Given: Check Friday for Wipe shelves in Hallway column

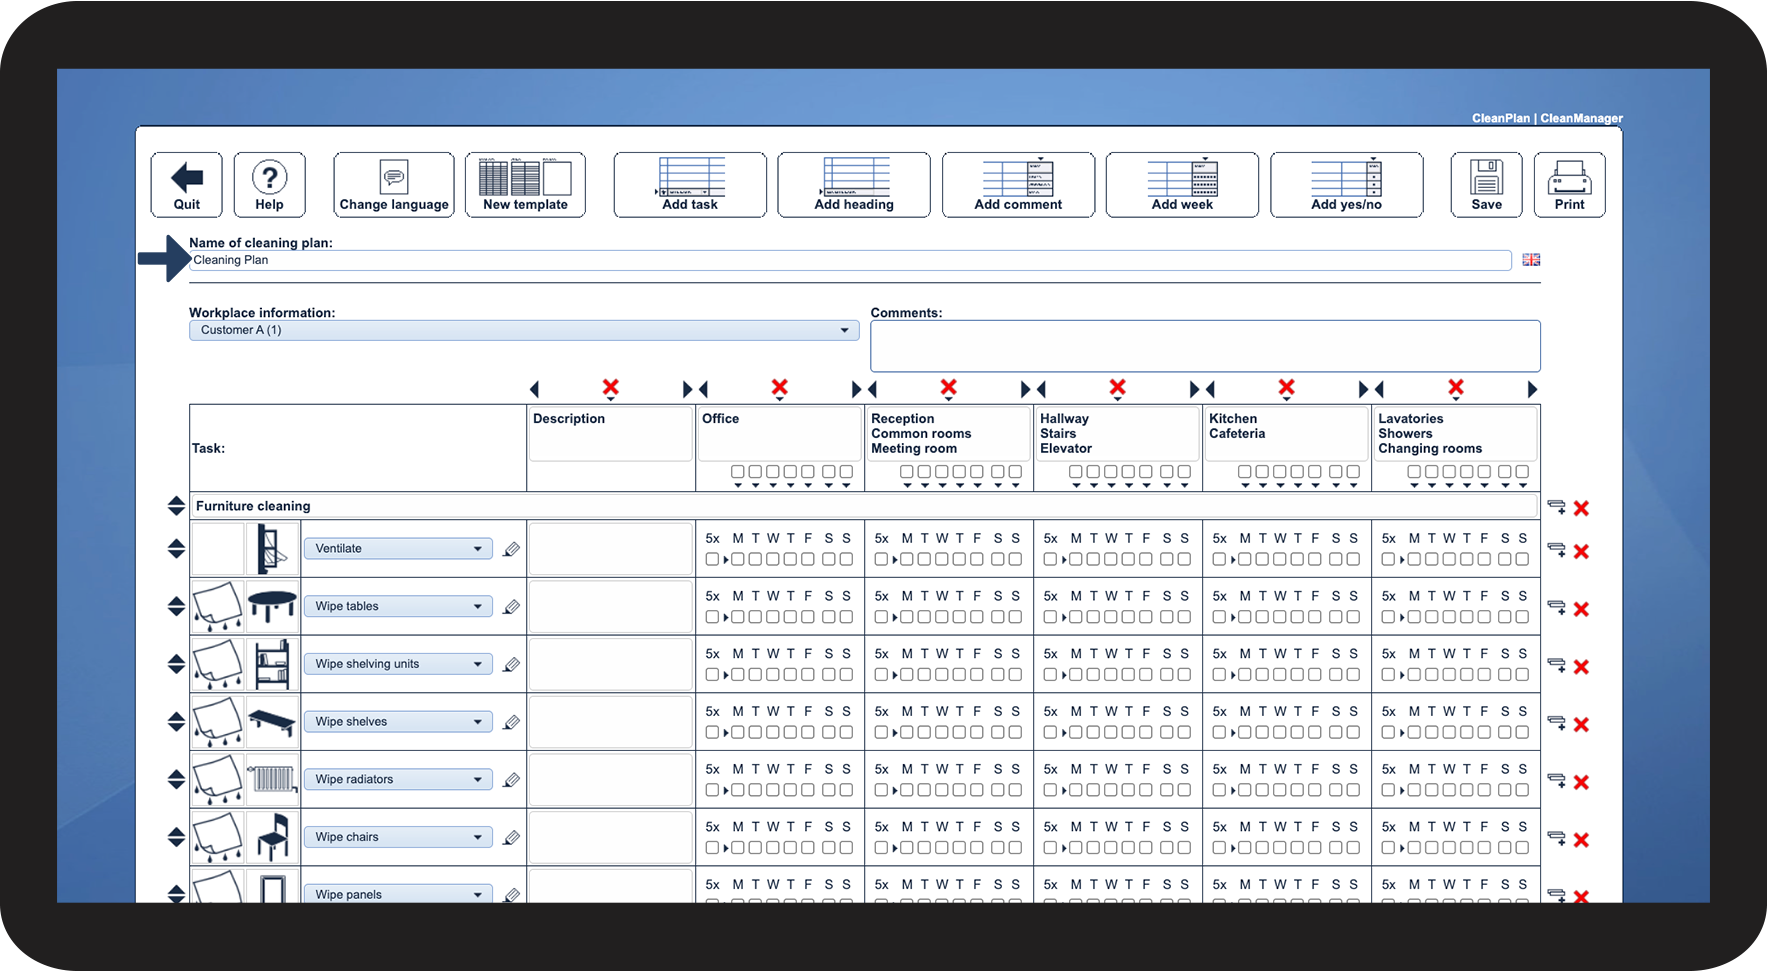Looking at the screenshot, I should coord(1146,733).
